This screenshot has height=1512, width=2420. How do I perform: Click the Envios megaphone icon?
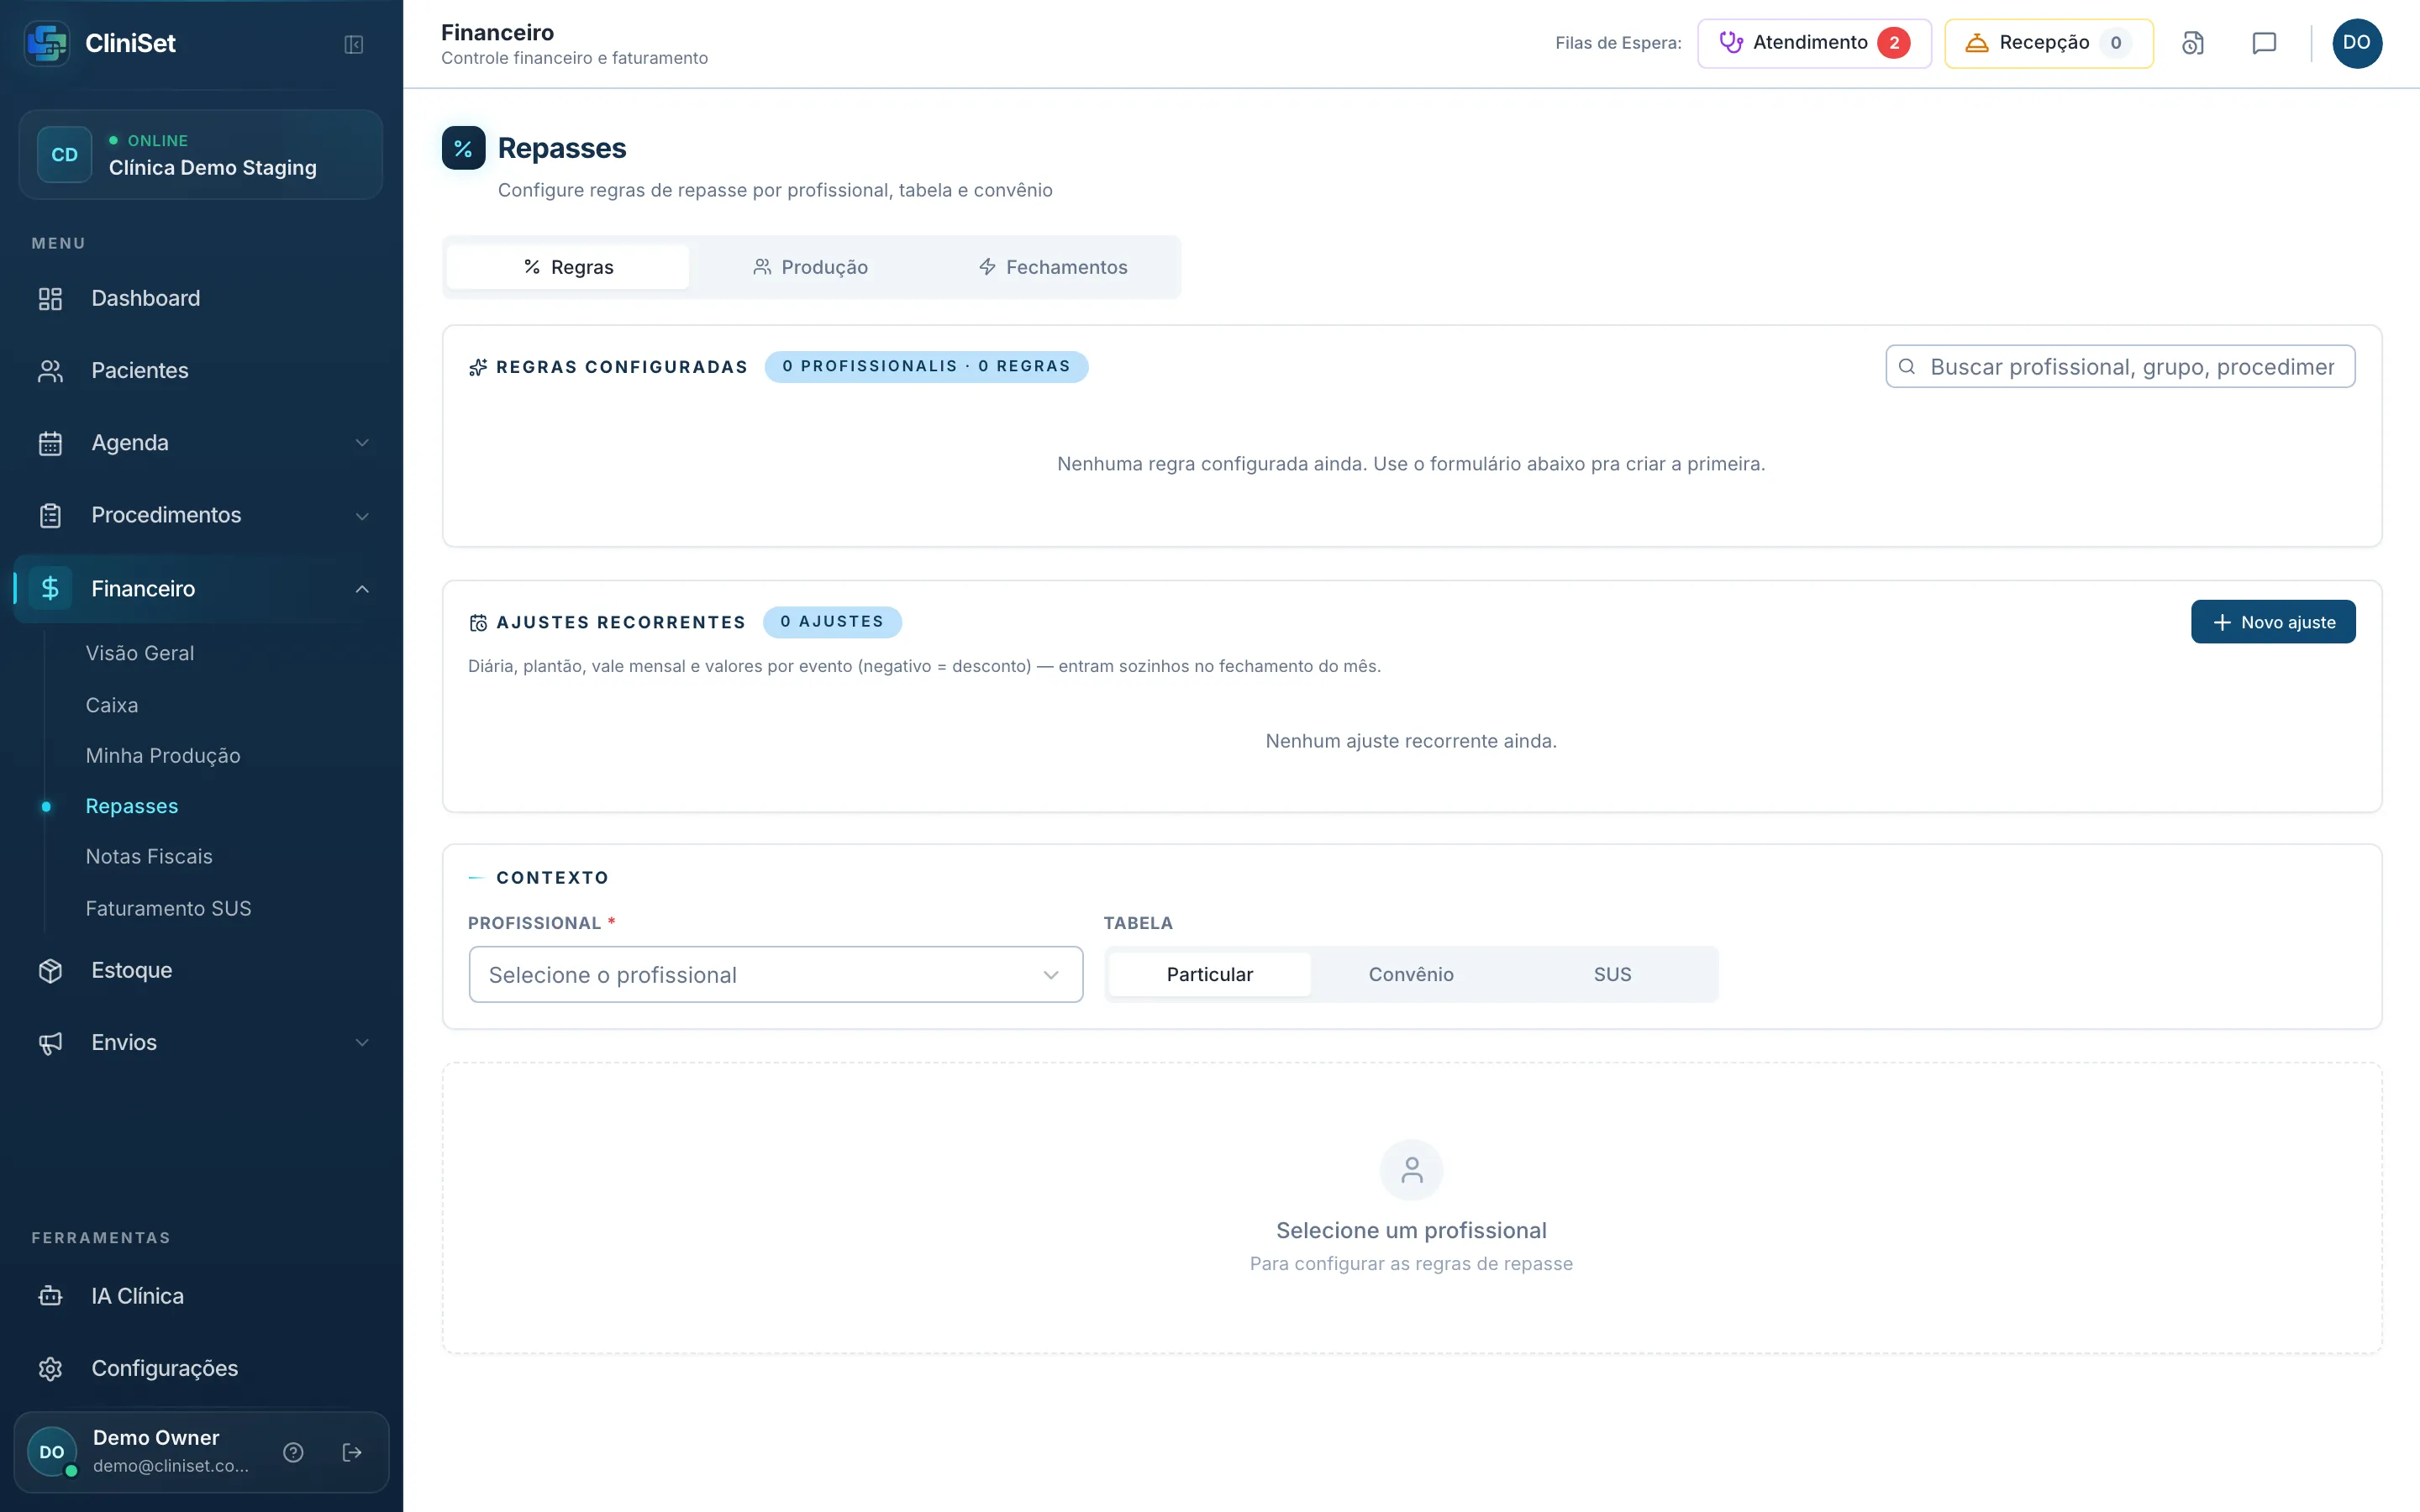click(50, 1042)
